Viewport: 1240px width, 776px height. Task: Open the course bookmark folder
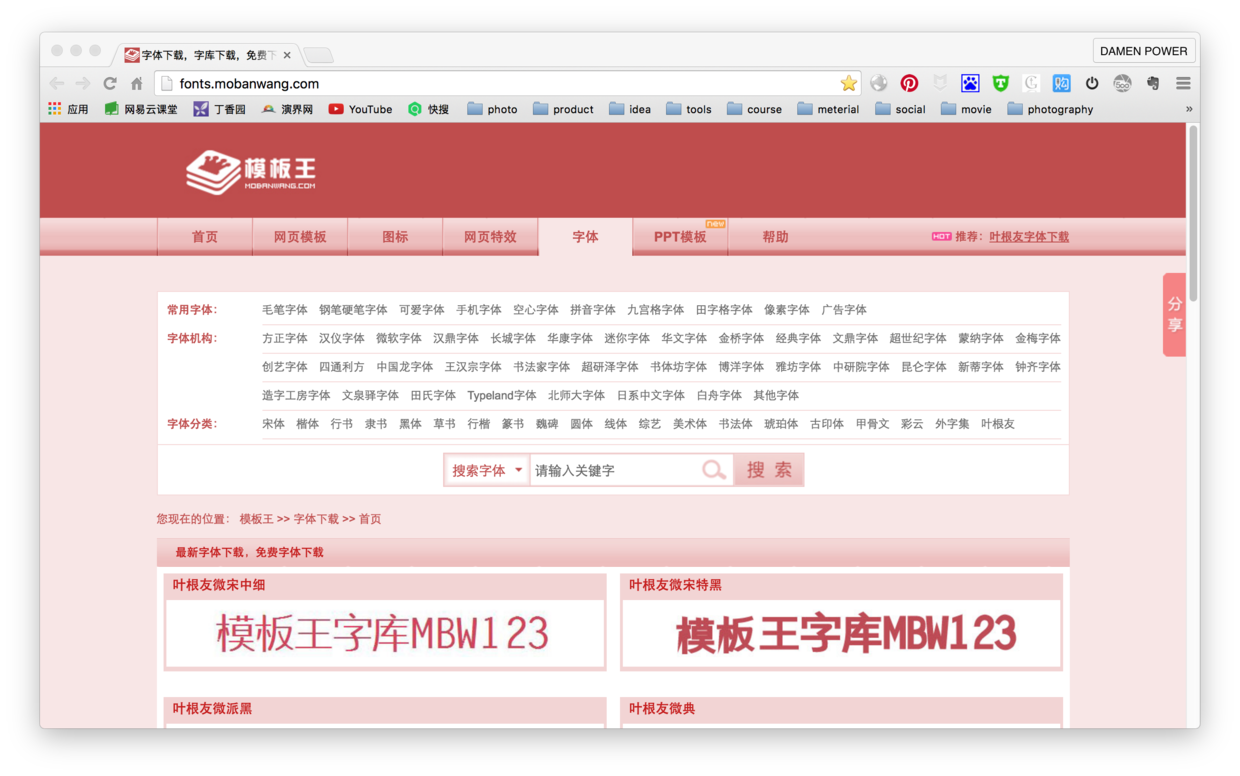754,109
